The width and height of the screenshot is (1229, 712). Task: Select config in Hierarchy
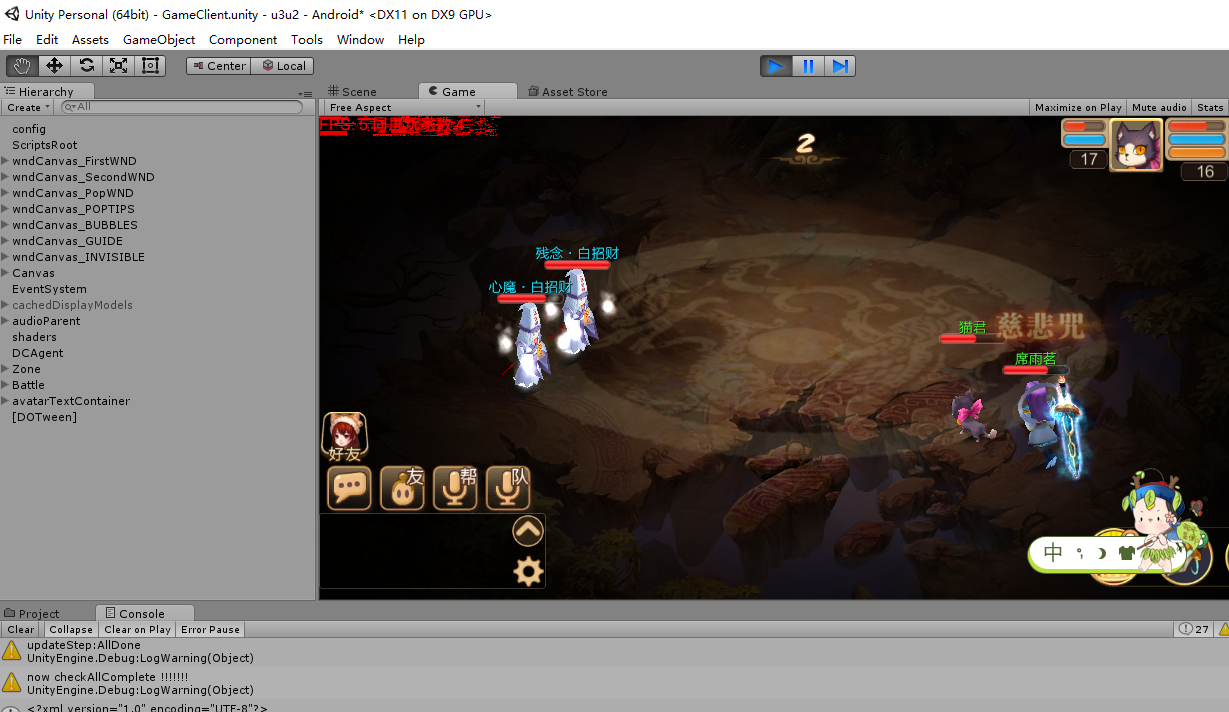29,129
